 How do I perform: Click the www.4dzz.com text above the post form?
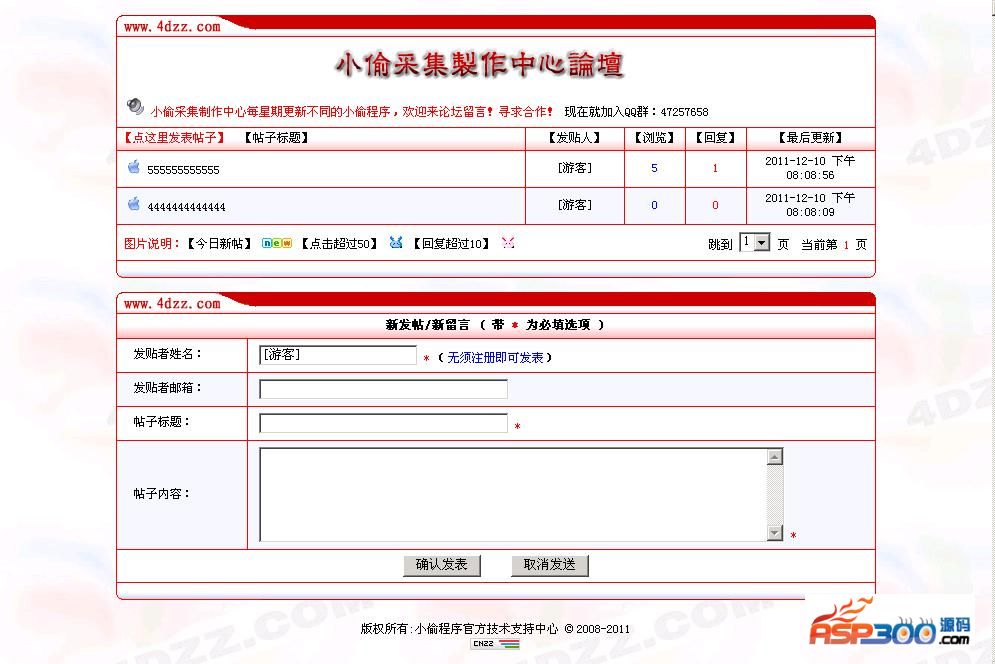click(172, 303)
